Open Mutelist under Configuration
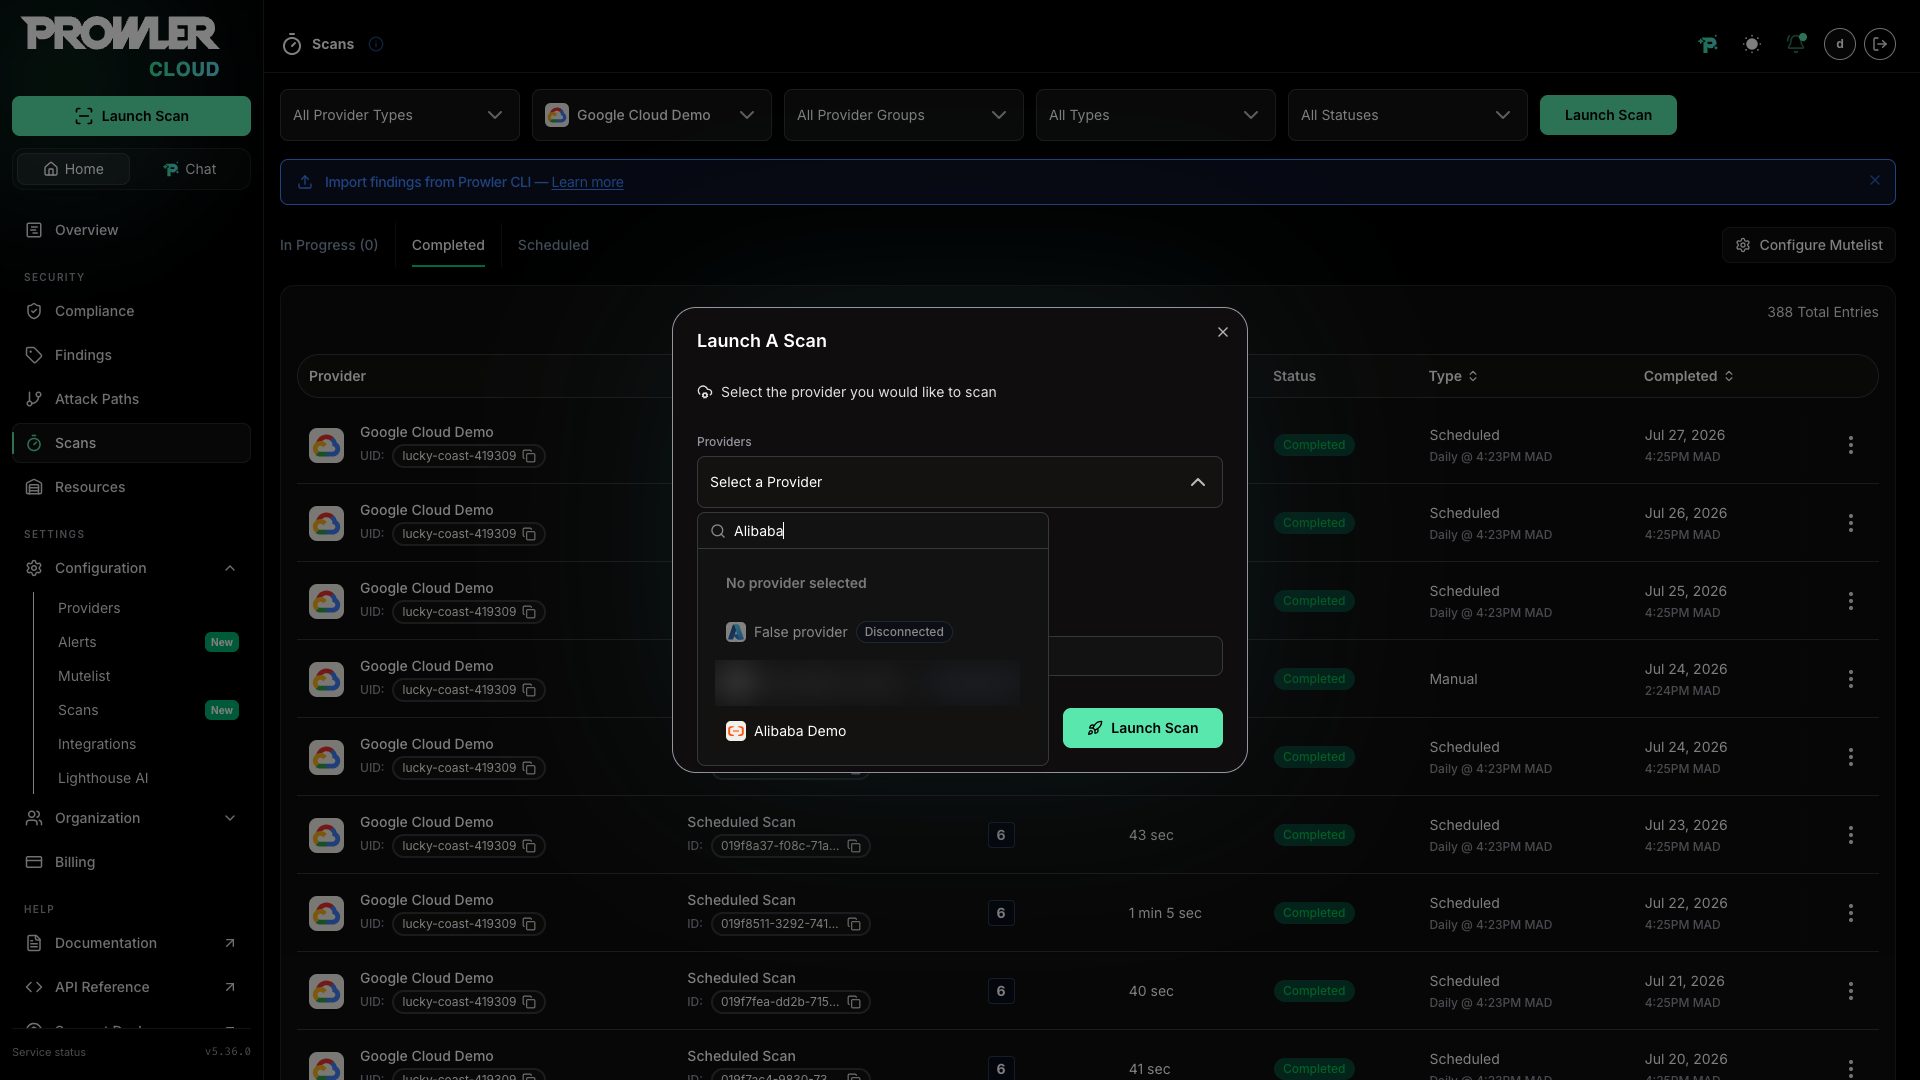 pyautogui.click(x=84, y=676)
